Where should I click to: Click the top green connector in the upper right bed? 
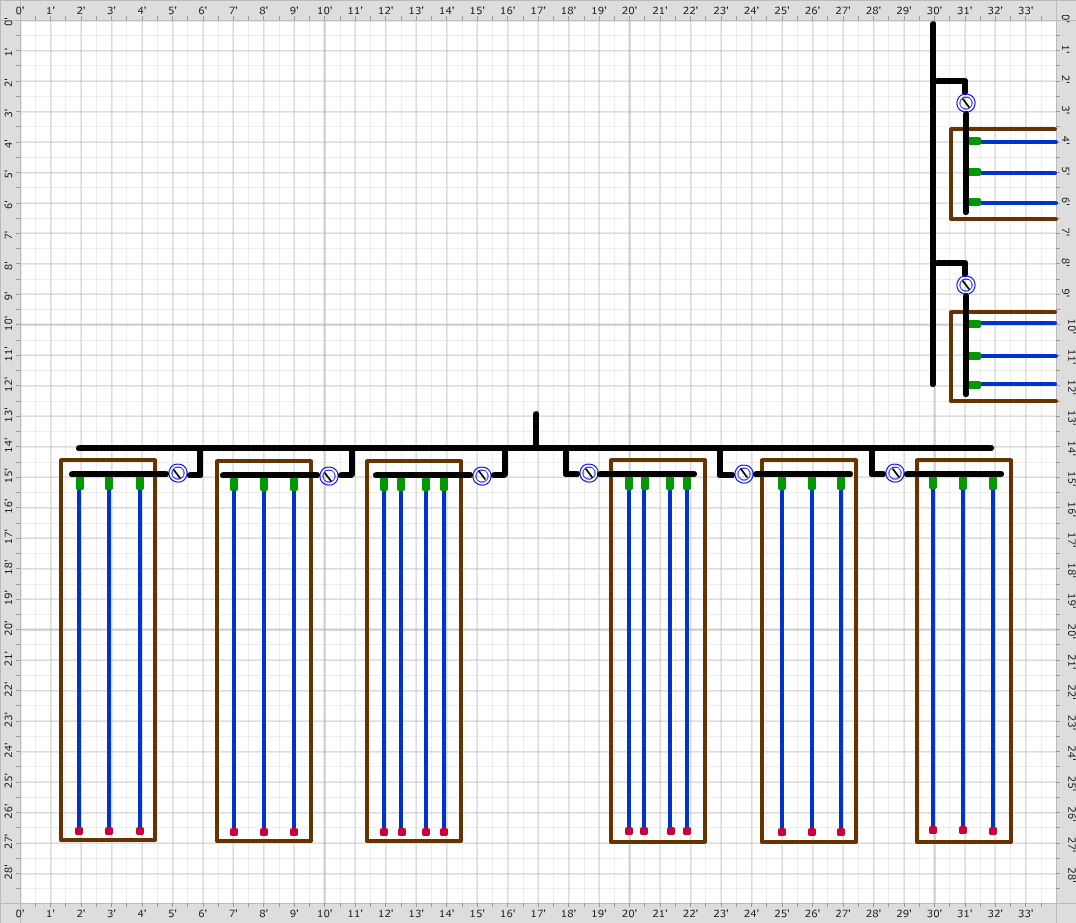coord(974,141)
